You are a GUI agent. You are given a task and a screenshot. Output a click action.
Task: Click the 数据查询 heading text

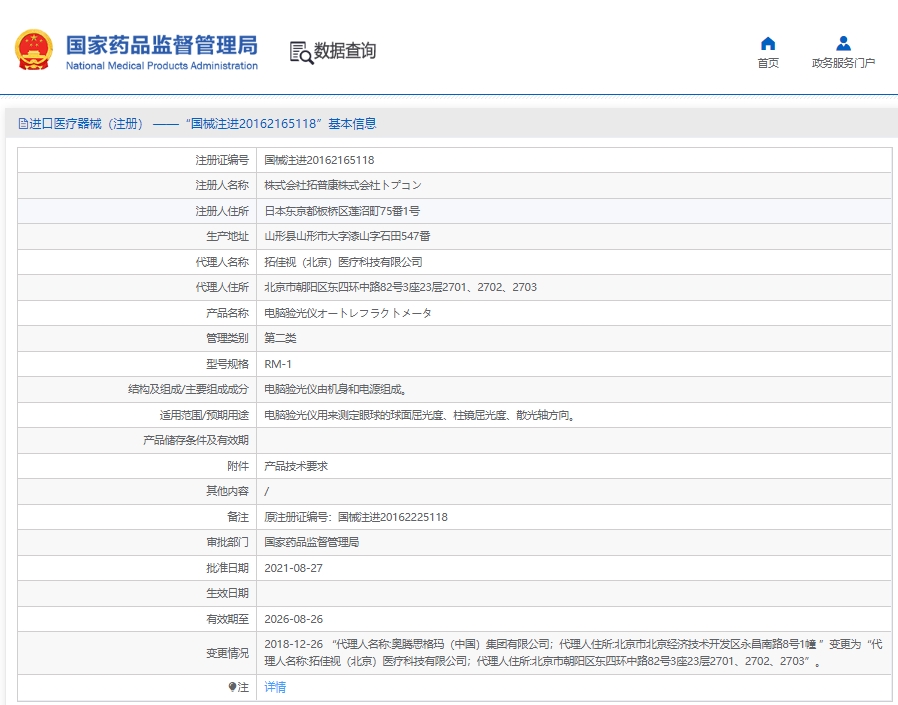(x=345, y=51)
